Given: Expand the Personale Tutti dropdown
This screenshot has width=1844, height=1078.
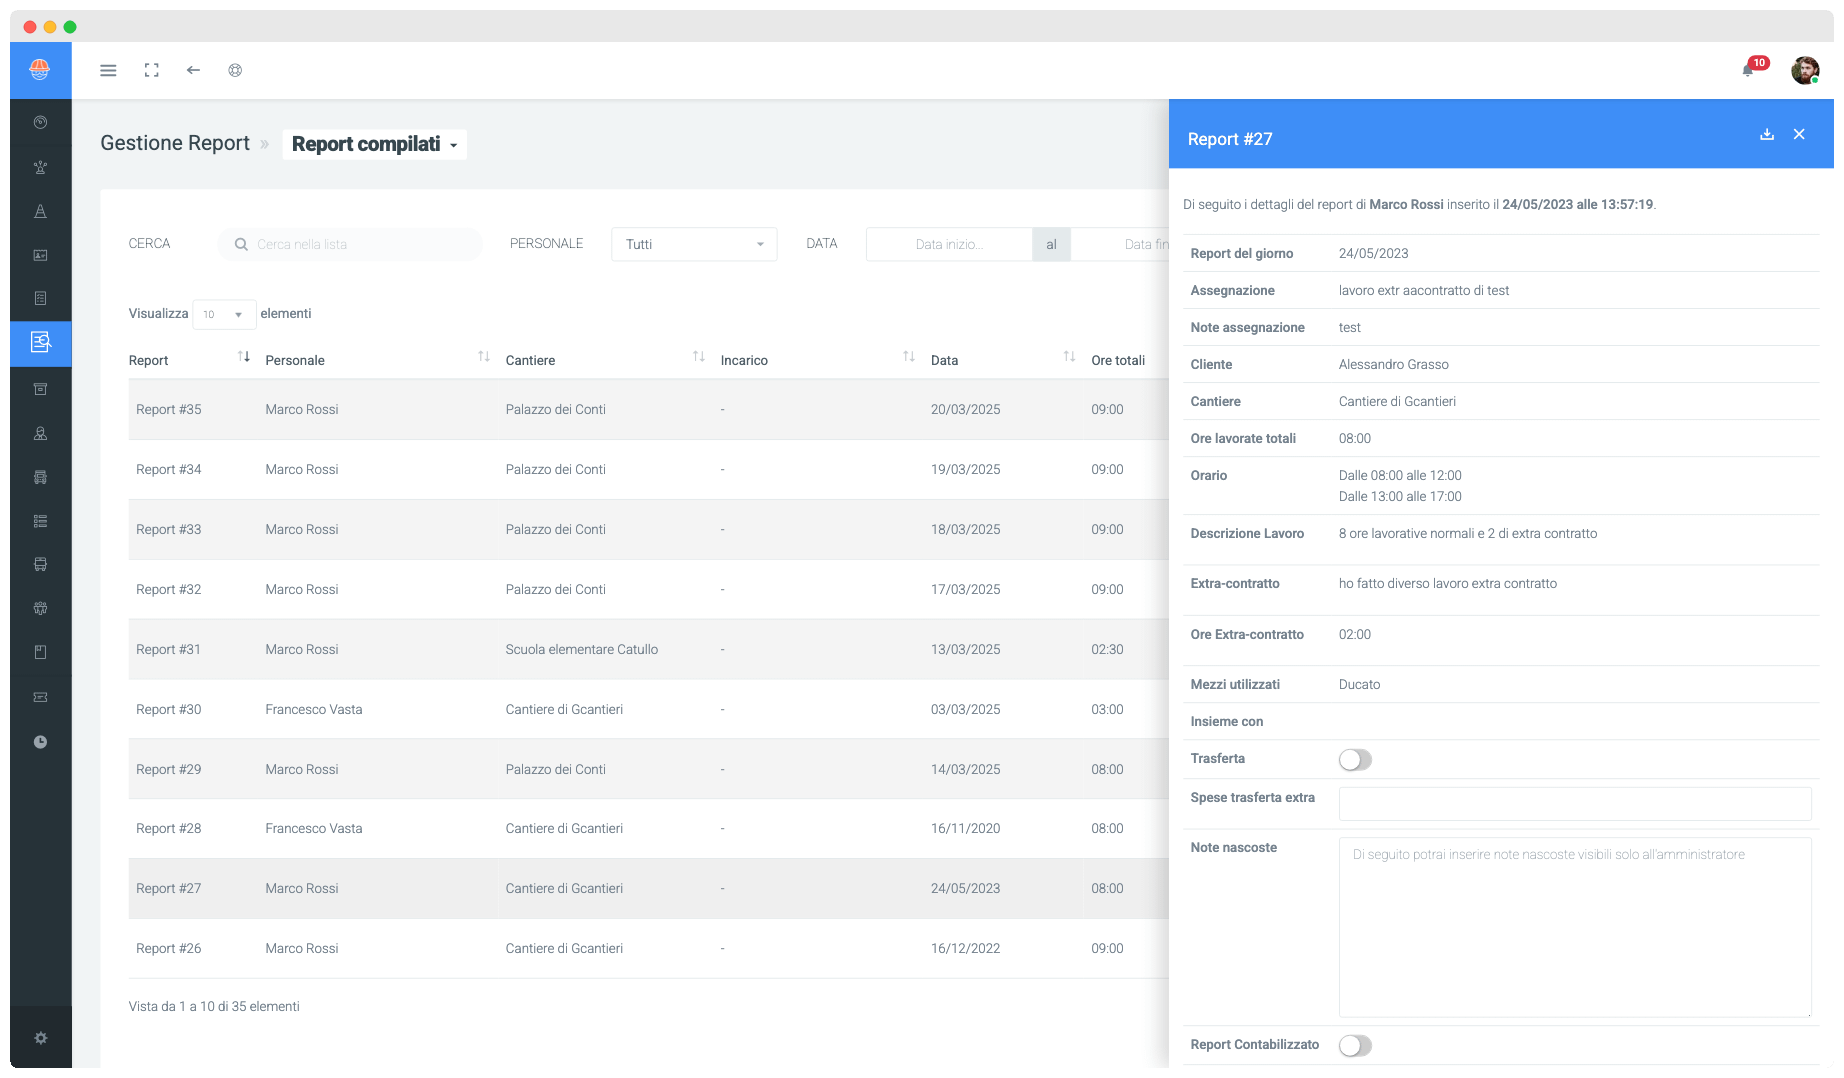Looking at the screenshot, I should click(693, 244).
